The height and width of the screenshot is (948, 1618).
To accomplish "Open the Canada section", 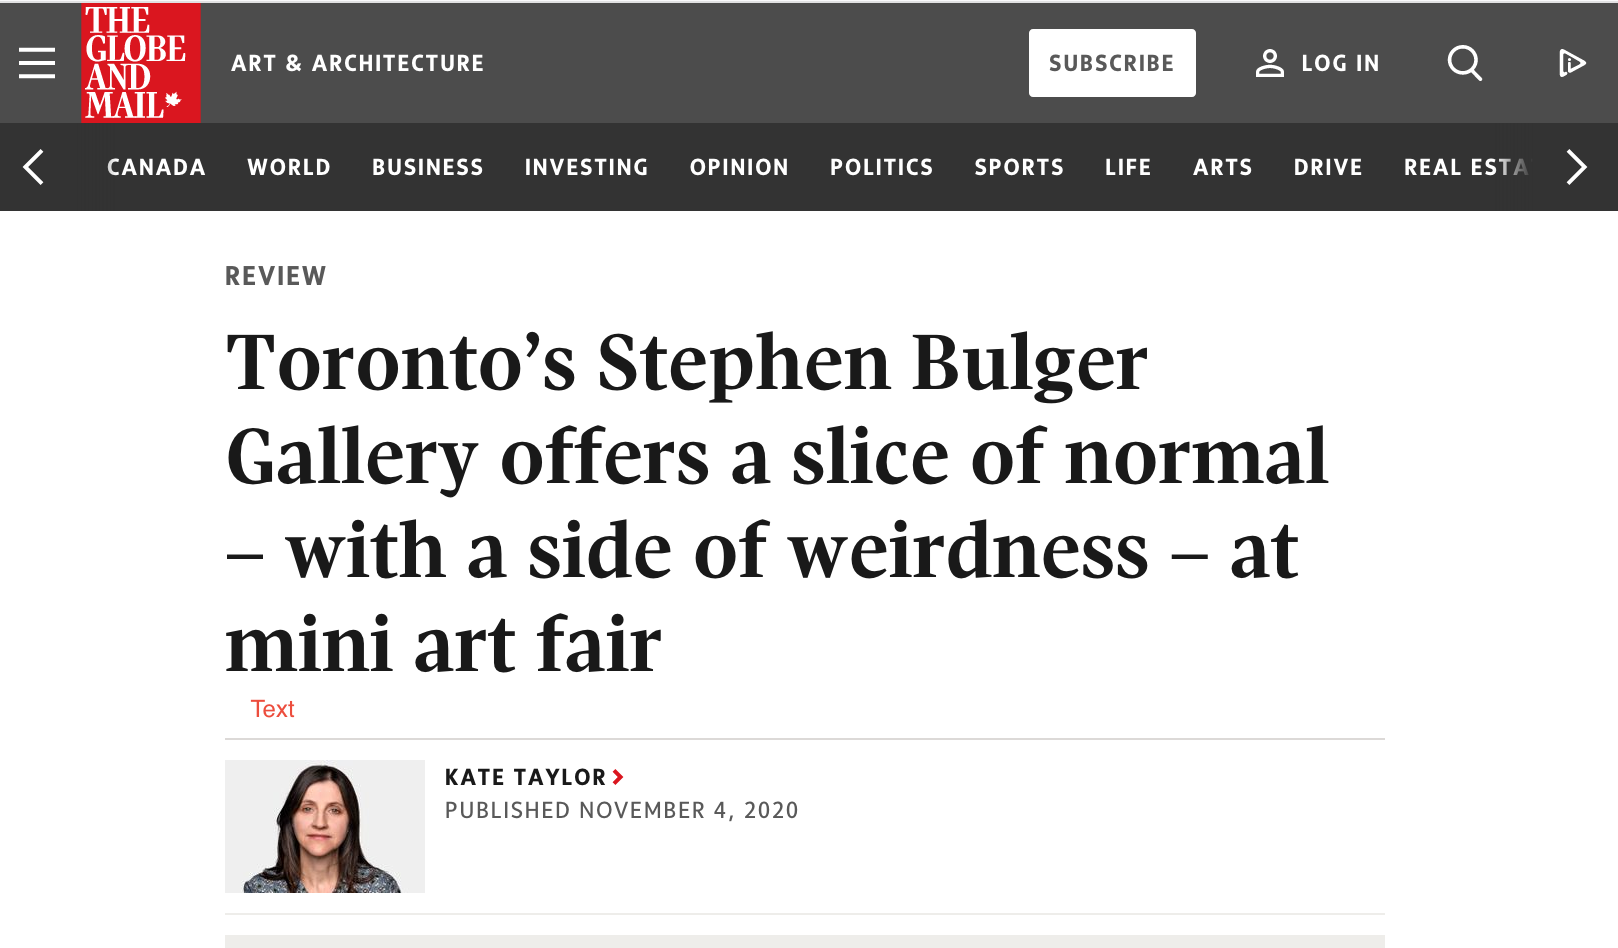I will pyautogui.click(x=156, y=167).
